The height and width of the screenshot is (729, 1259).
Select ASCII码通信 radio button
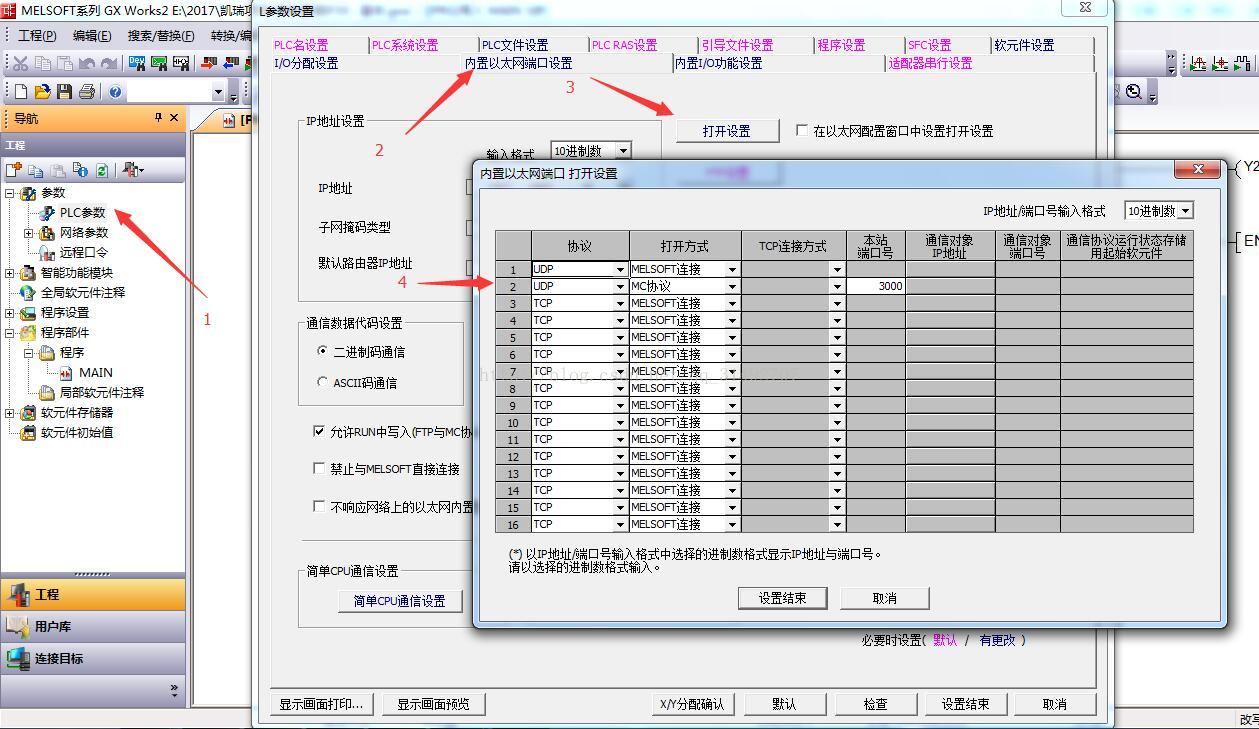click(322, 382)
